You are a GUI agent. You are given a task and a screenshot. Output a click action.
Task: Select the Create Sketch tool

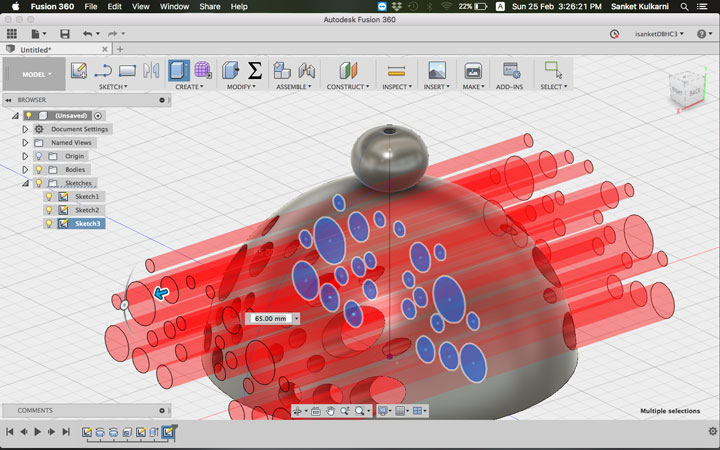pos(79,70)
